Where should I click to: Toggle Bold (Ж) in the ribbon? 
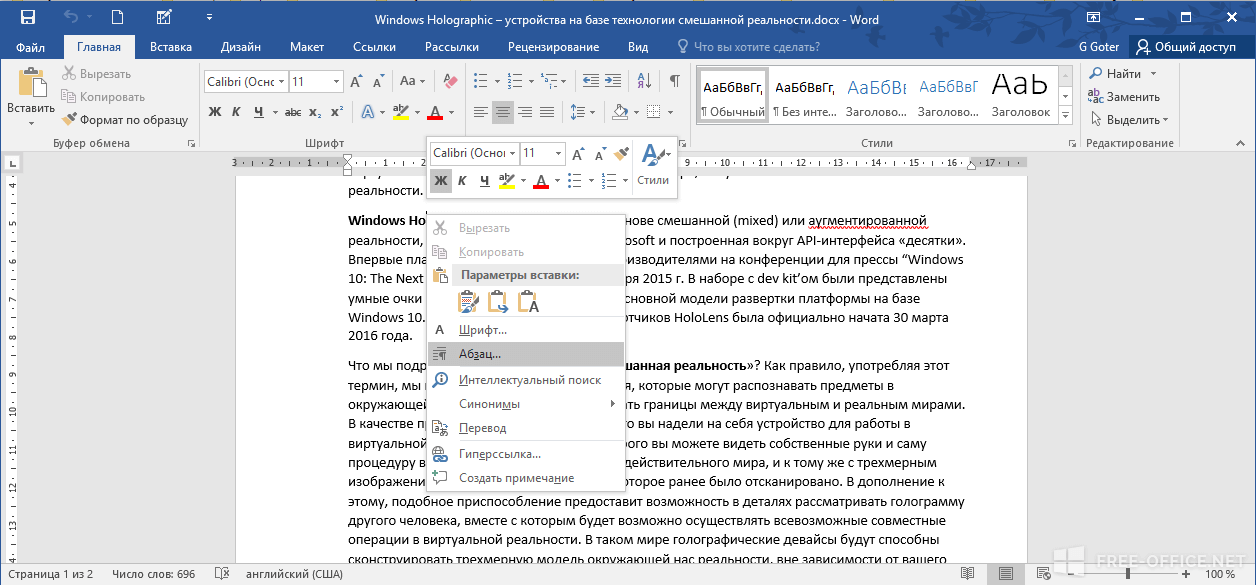click(x=215, y=112)
